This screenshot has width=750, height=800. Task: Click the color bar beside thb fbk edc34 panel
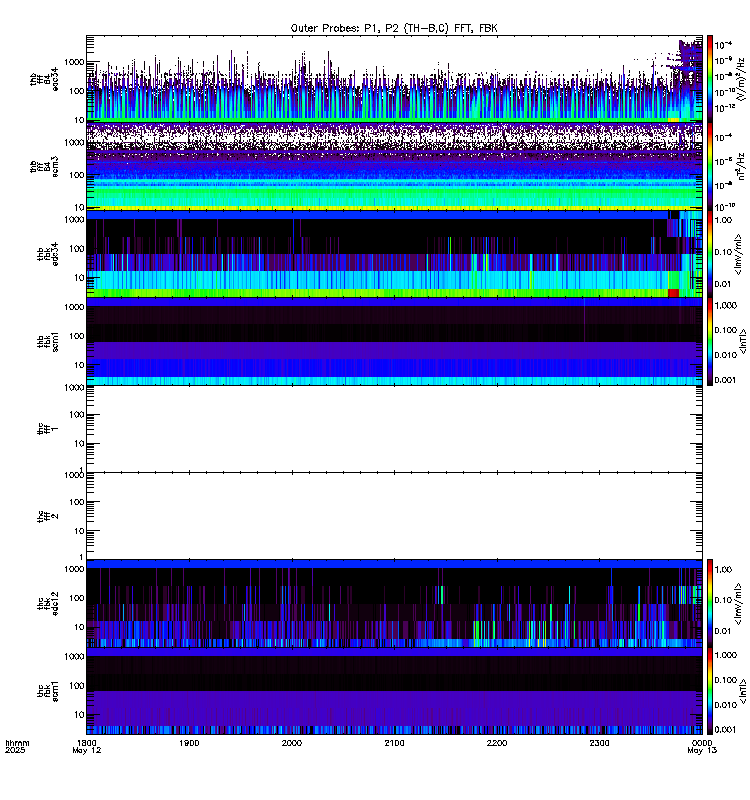tap(709, 254)
